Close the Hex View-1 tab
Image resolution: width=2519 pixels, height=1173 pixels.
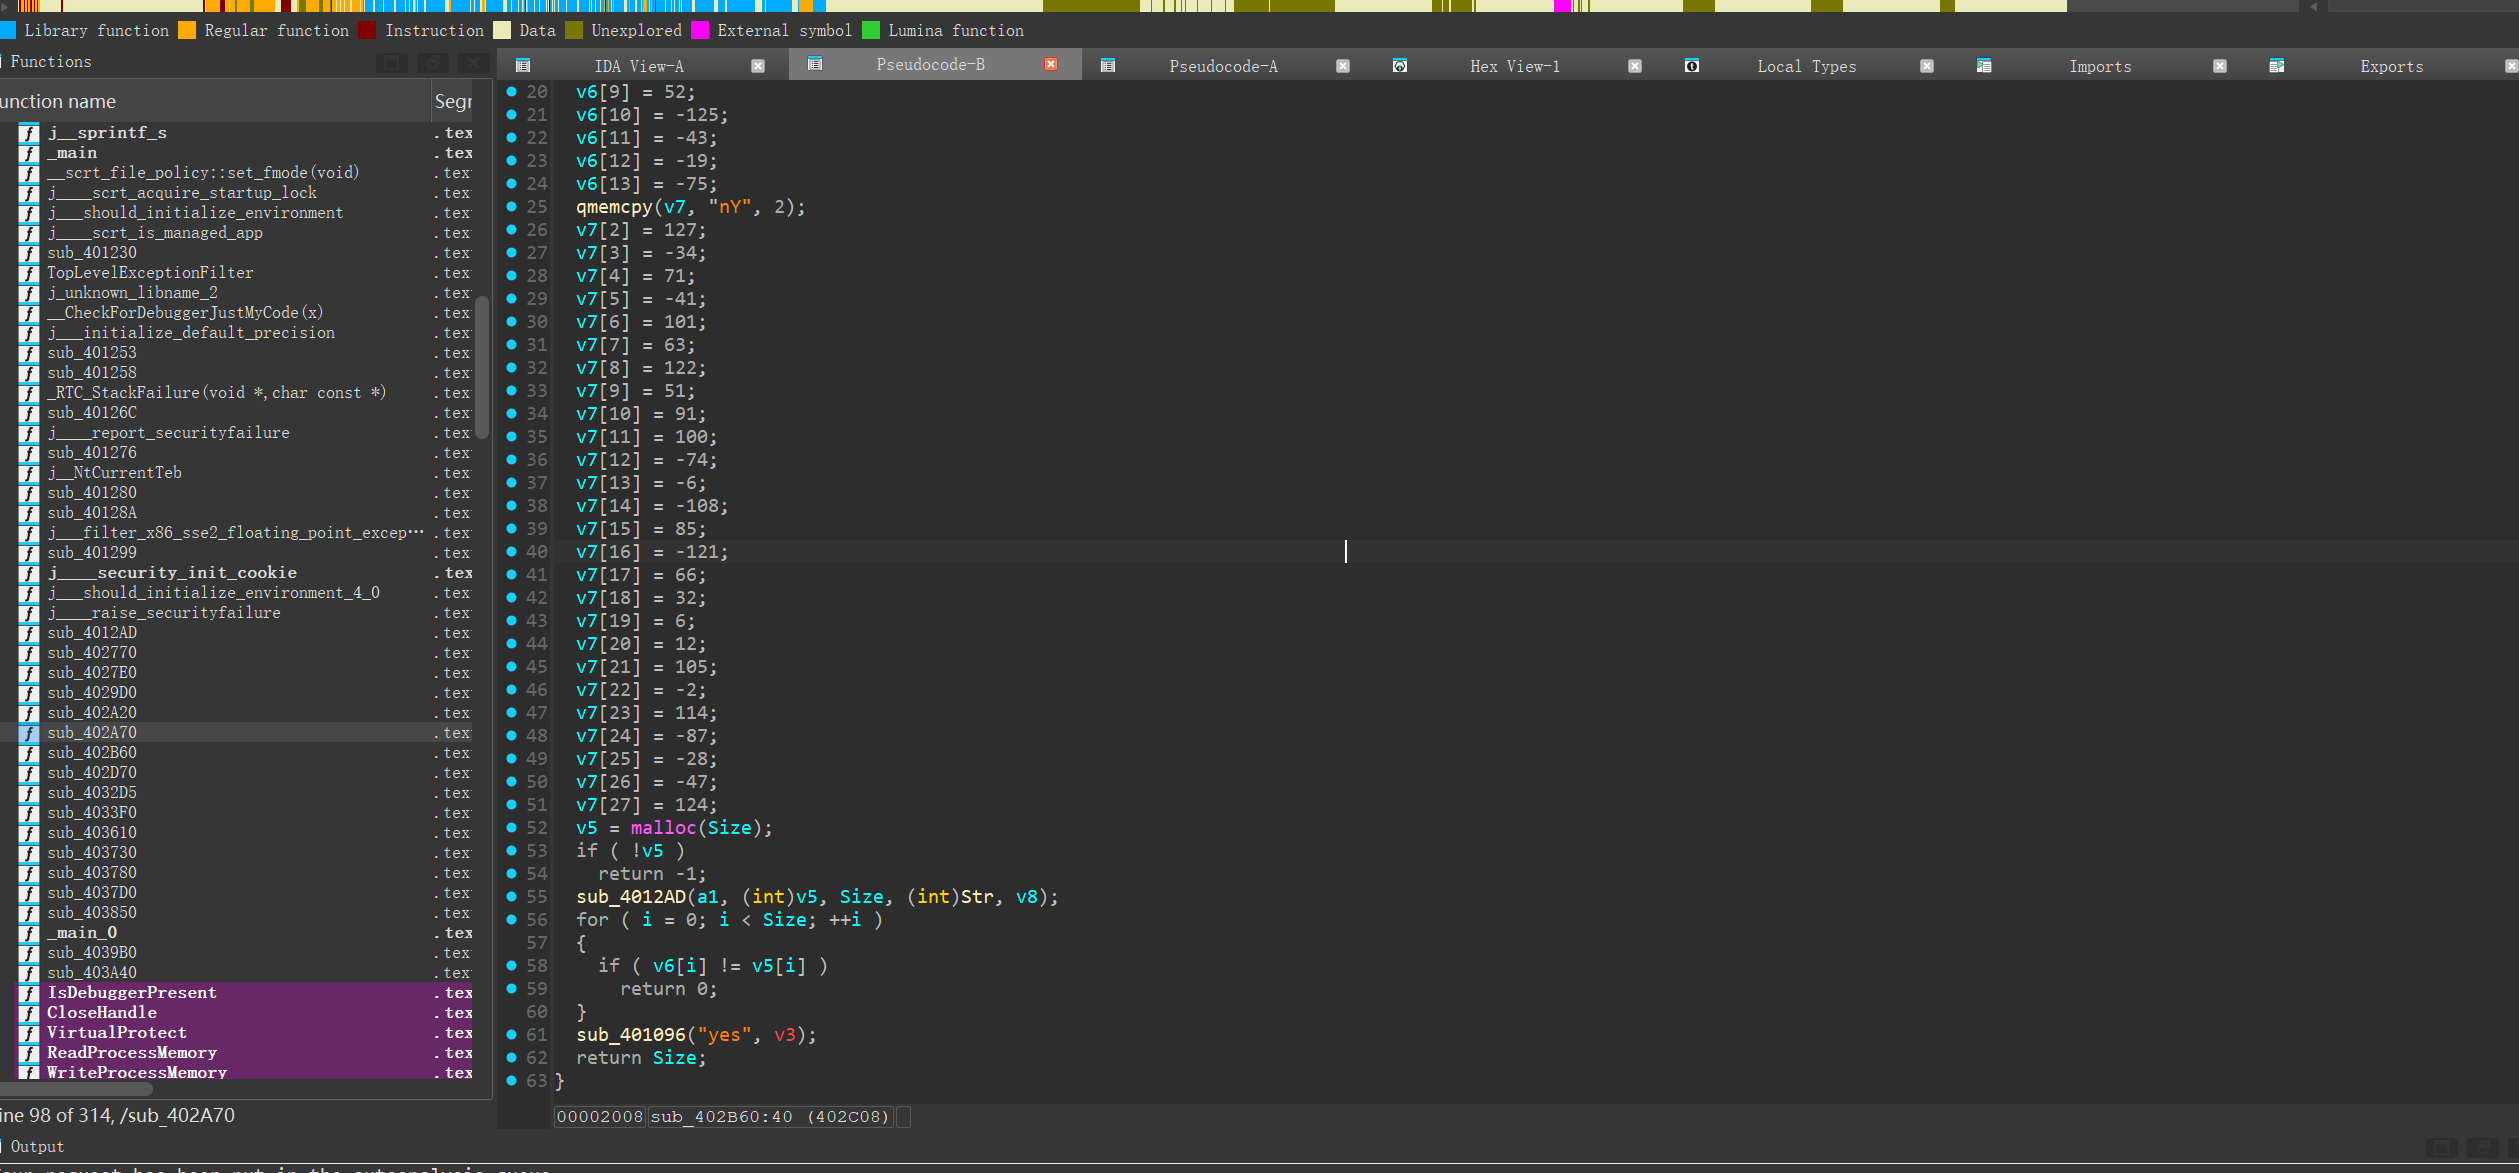coord(1635,66)
